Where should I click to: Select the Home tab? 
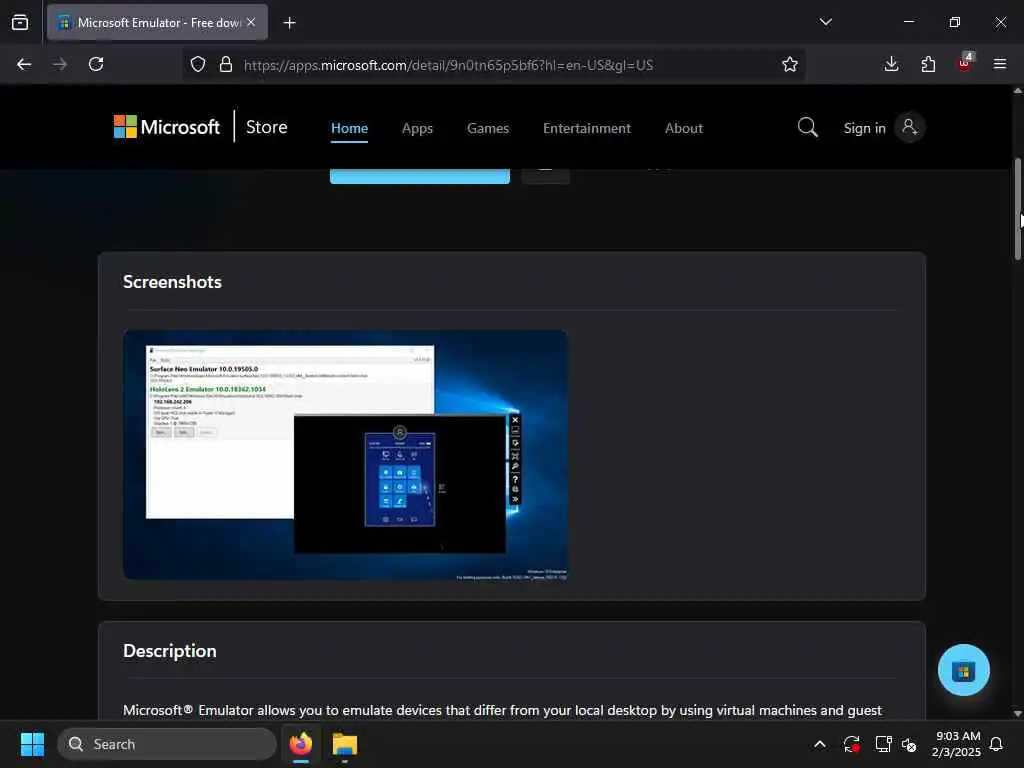349,128
